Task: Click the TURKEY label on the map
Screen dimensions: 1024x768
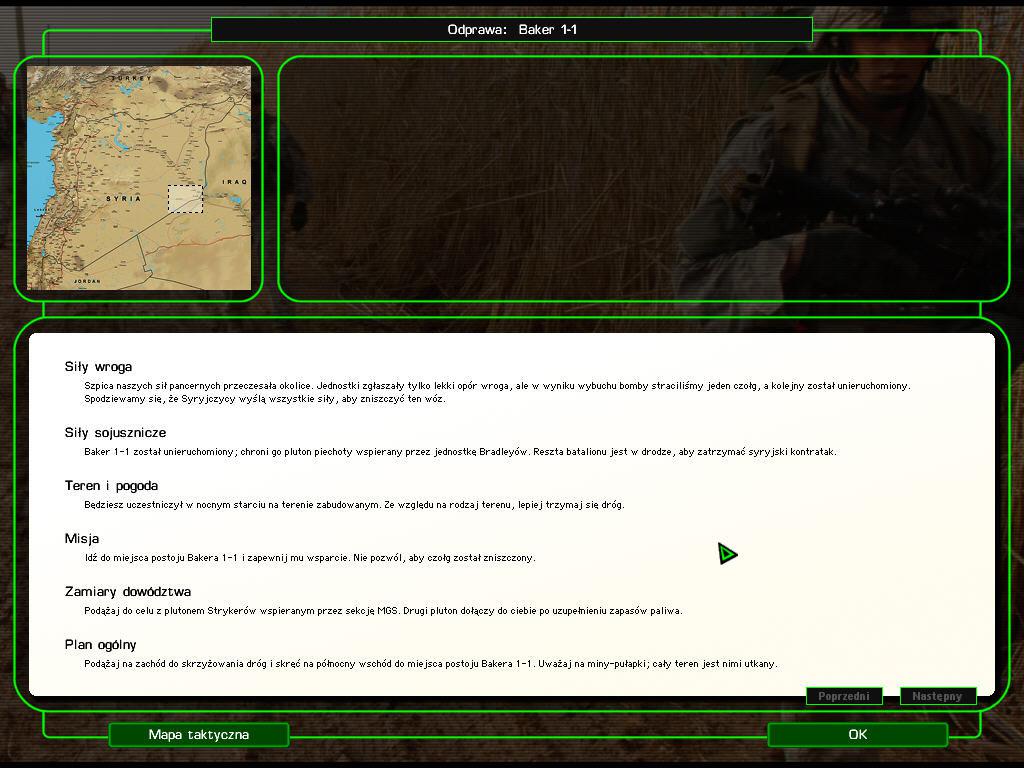Action: point(133,78)
